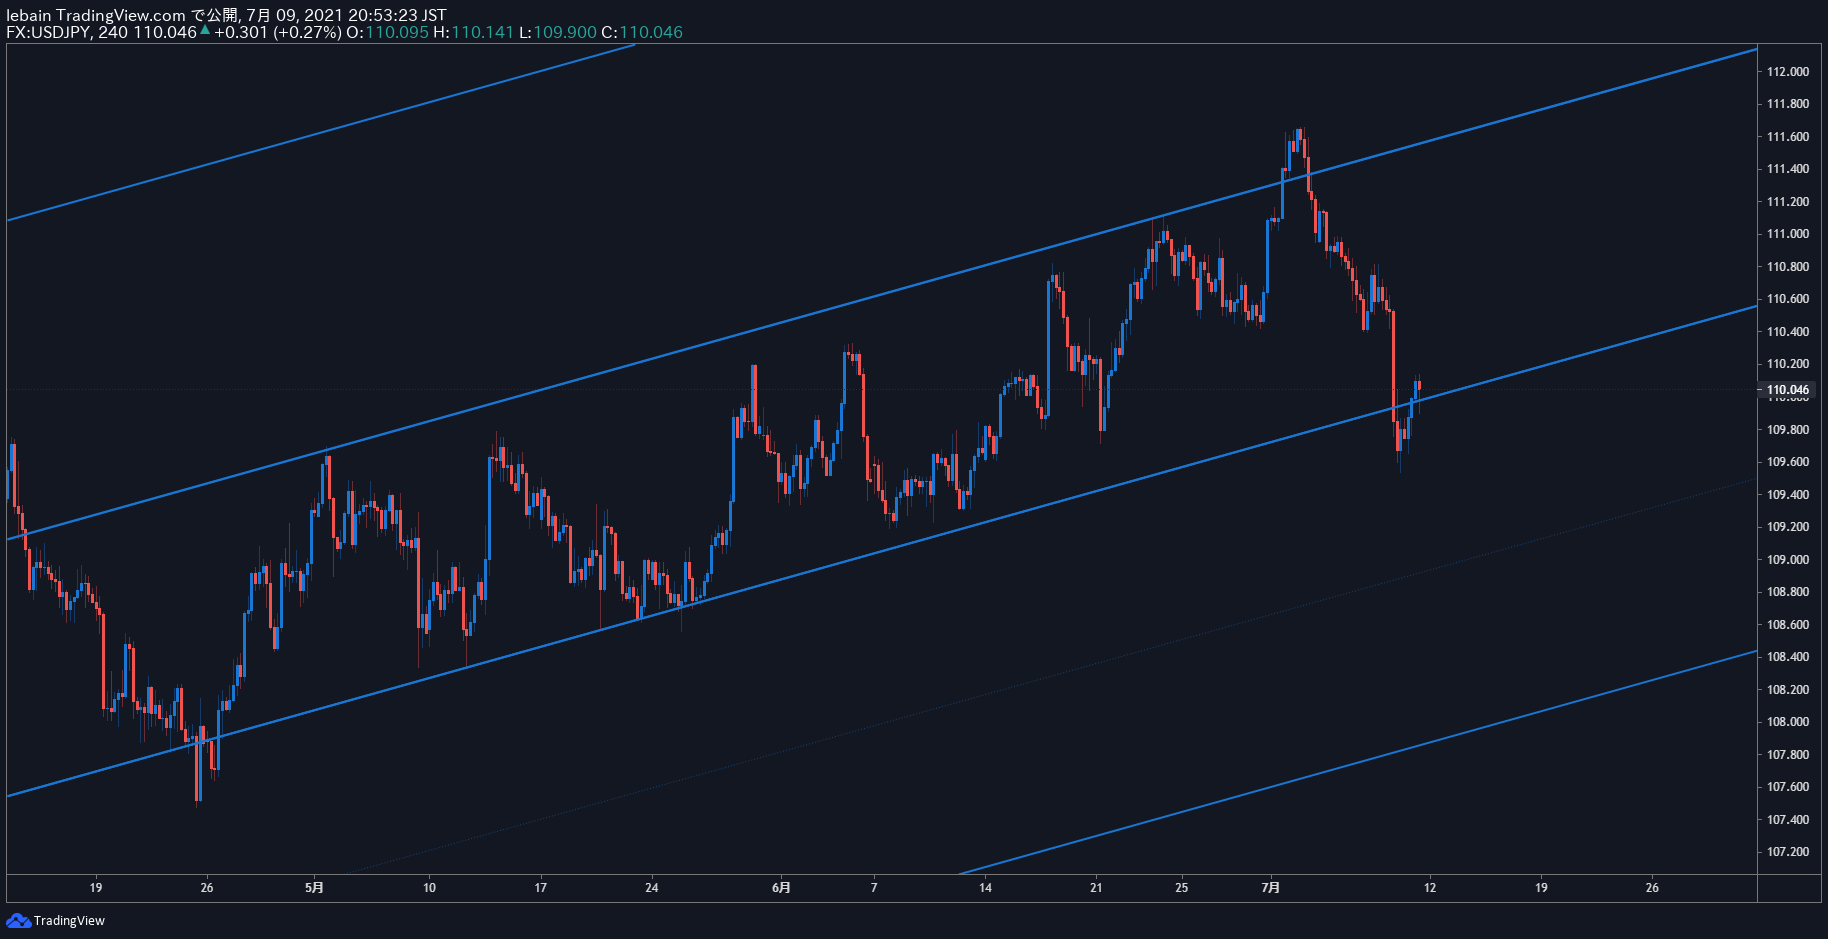1828x939 pixels.
Task: Click the 109.400 price axis label
Action: pos(1787,495)
